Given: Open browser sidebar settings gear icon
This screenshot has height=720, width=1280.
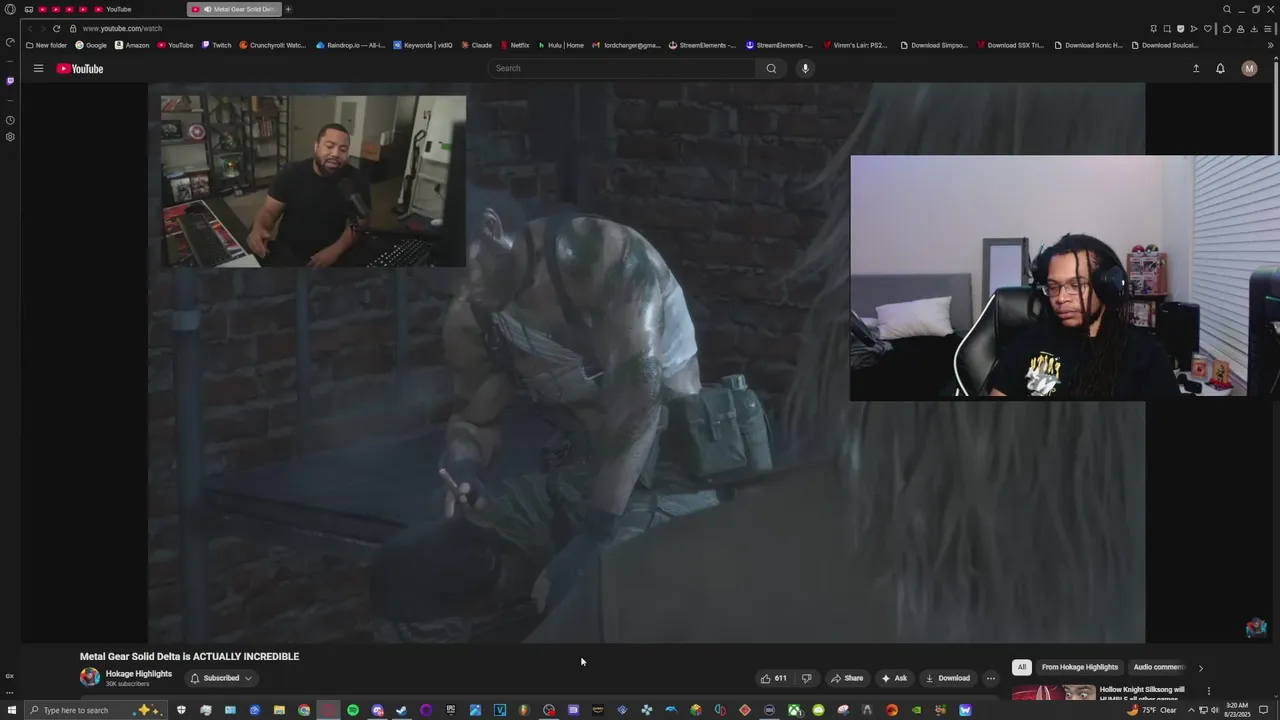Looking at the screenshot, I should (10, 137).
